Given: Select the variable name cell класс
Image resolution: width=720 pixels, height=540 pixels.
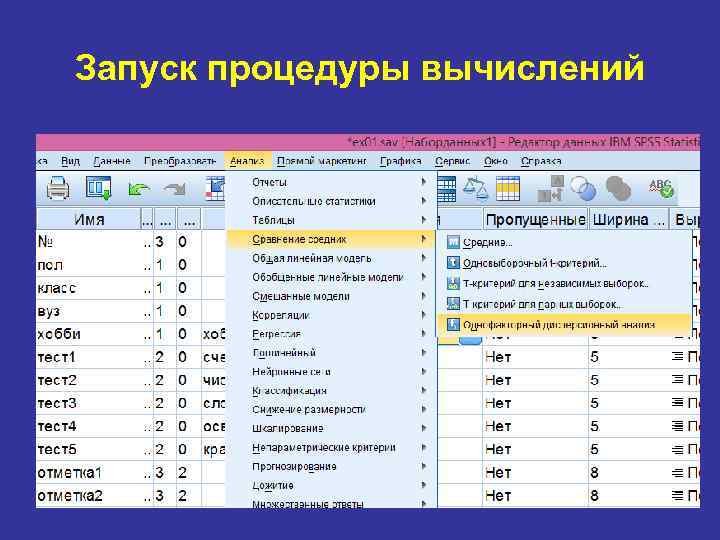Looking at the screenshot, I should pyautogui.click(x=90, y=288).
